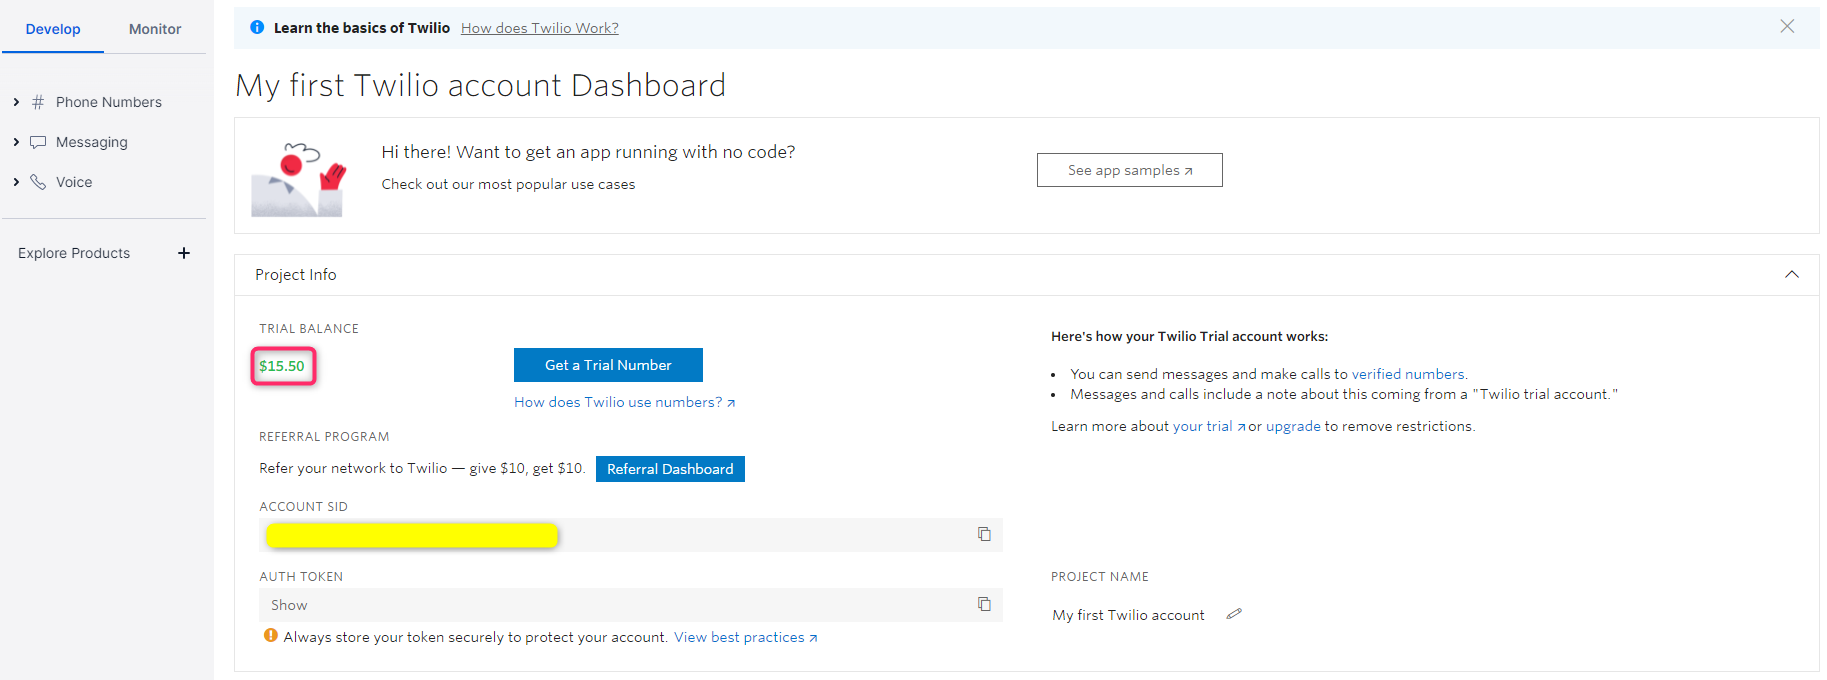Open the Referral Dashboard
The height and width of the screenshot is (680, 1827).
click(x=670, y=469)
